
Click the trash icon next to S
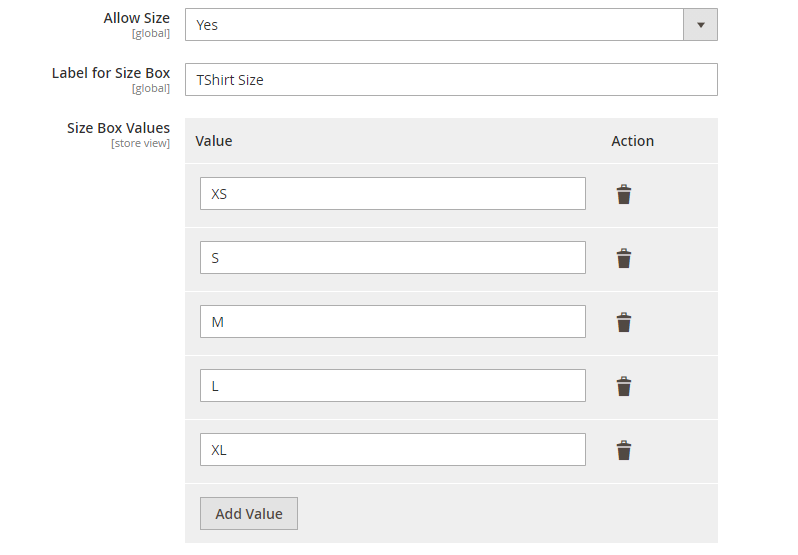coord(623,258)
